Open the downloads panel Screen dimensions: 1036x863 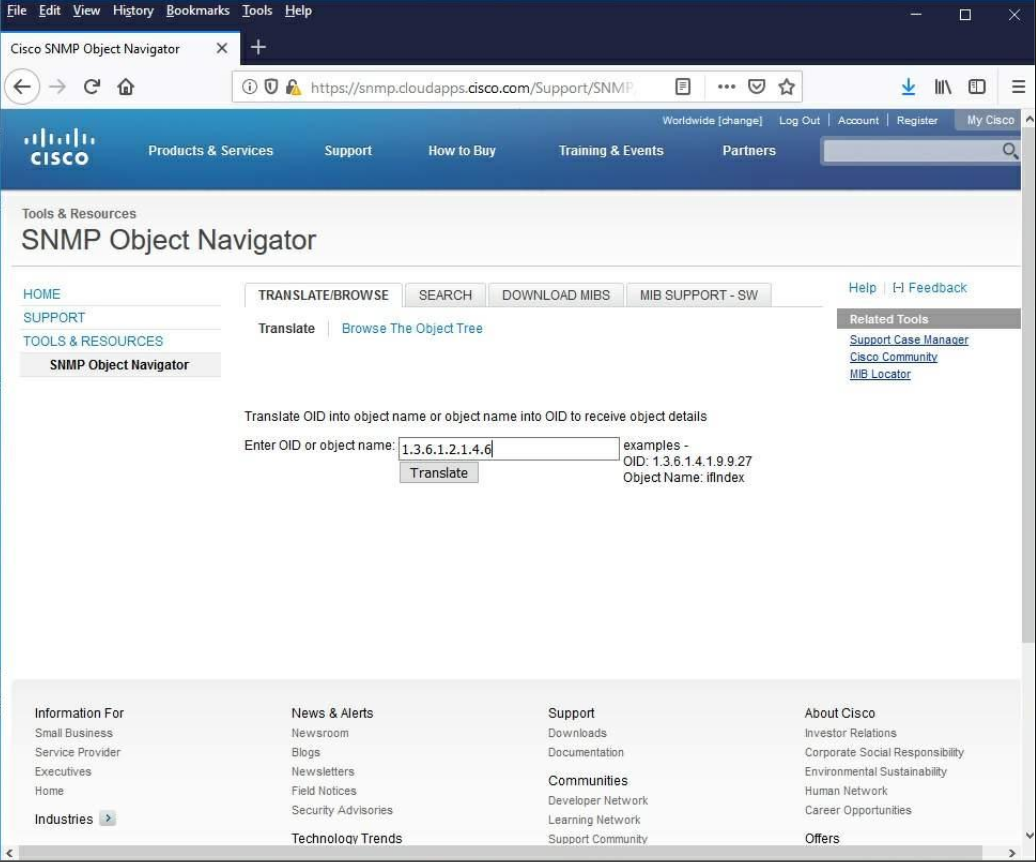click(908, 87)
